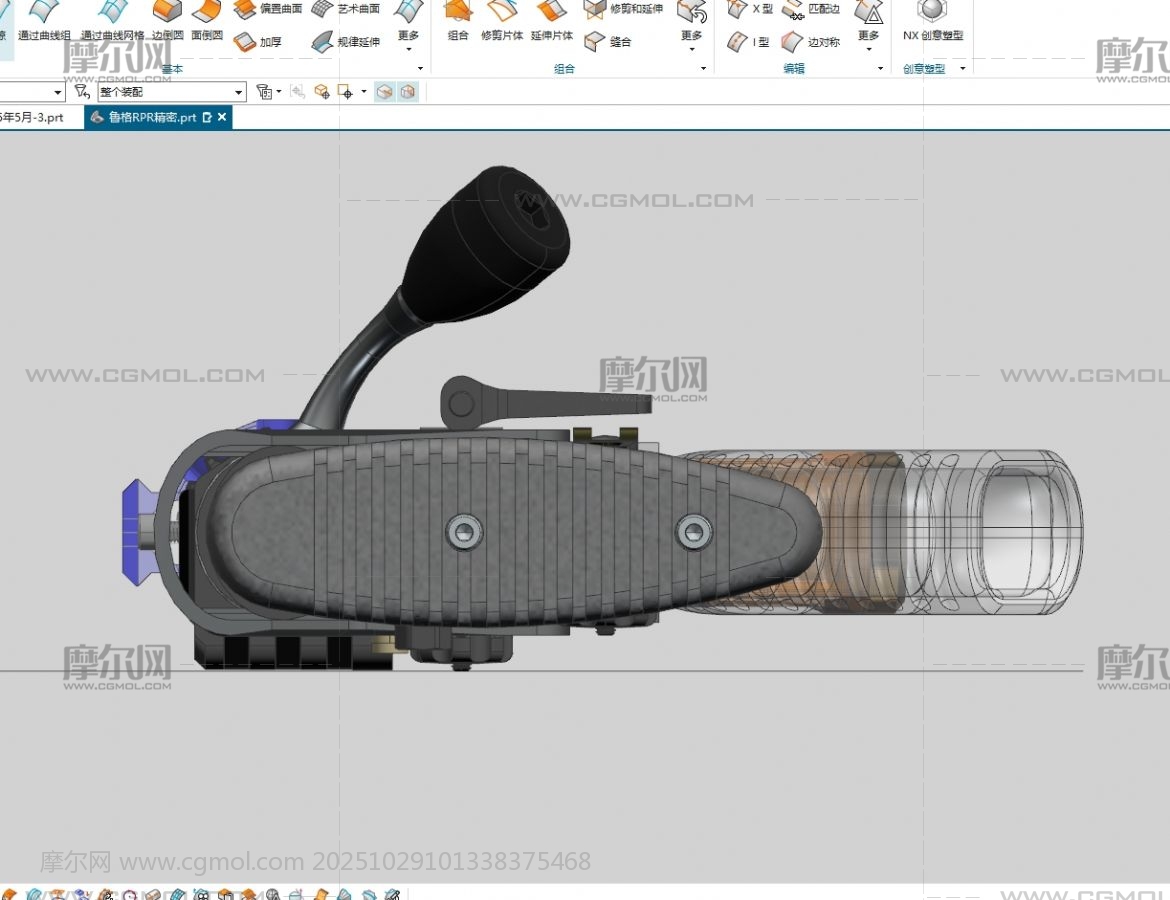Image resolution: width=1170 pixels, height=900 pixels.
Task: Choose the 面倒圆 face blend tool
Action: click(207, 18)
